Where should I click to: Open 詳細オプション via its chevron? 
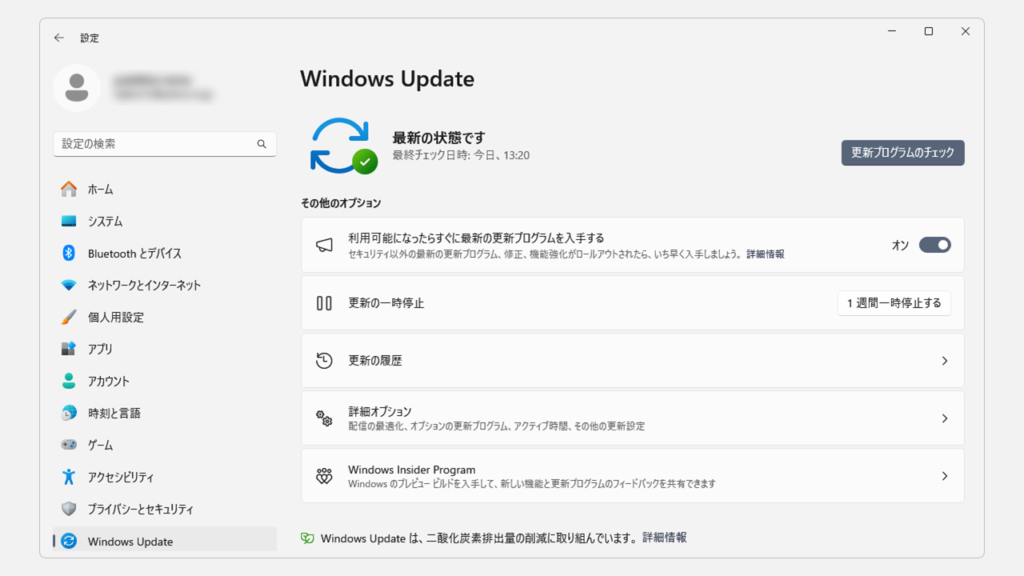click(944, 418)
